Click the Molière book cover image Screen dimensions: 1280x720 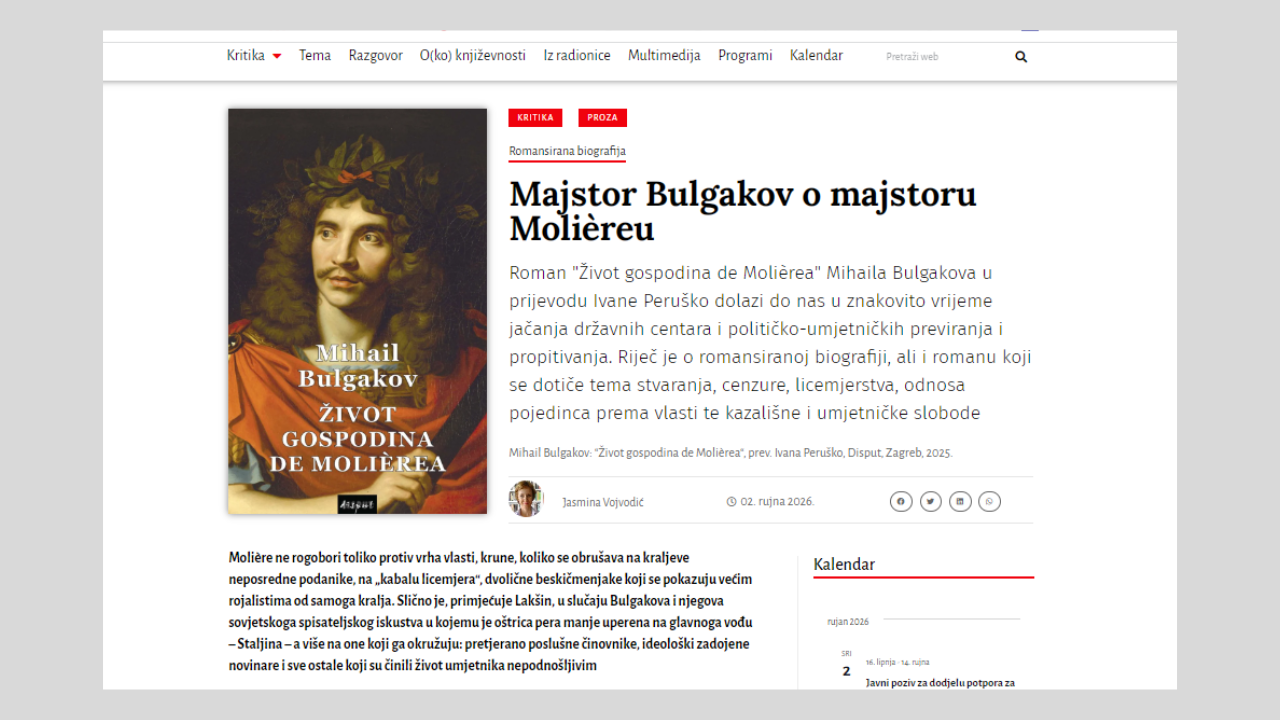[x=358, y=311]
